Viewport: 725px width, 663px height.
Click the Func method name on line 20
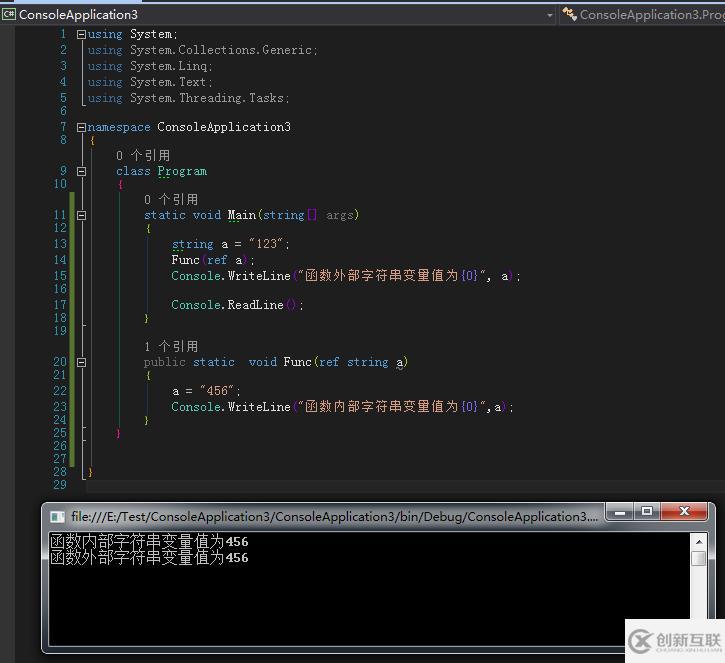pos(297,362)
